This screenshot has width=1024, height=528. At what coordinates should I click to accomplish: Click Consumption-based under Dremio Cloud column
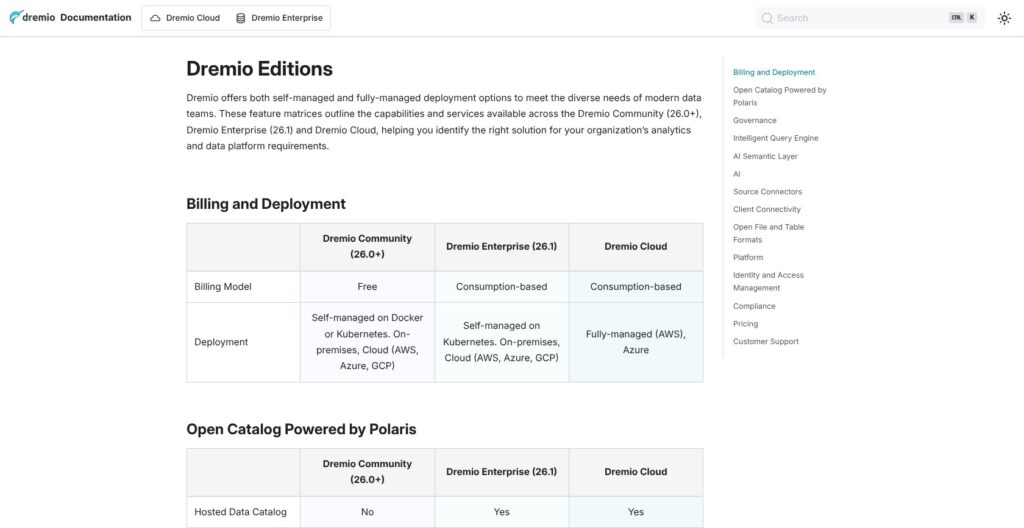coord(635,286)
